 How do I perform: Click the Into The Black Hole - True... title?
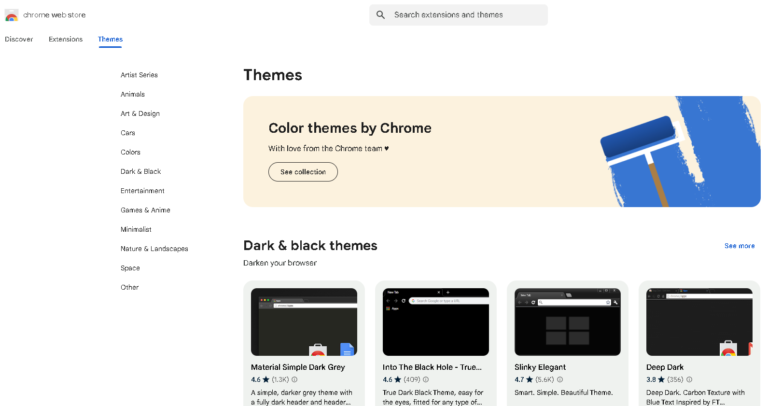(432, 367)
